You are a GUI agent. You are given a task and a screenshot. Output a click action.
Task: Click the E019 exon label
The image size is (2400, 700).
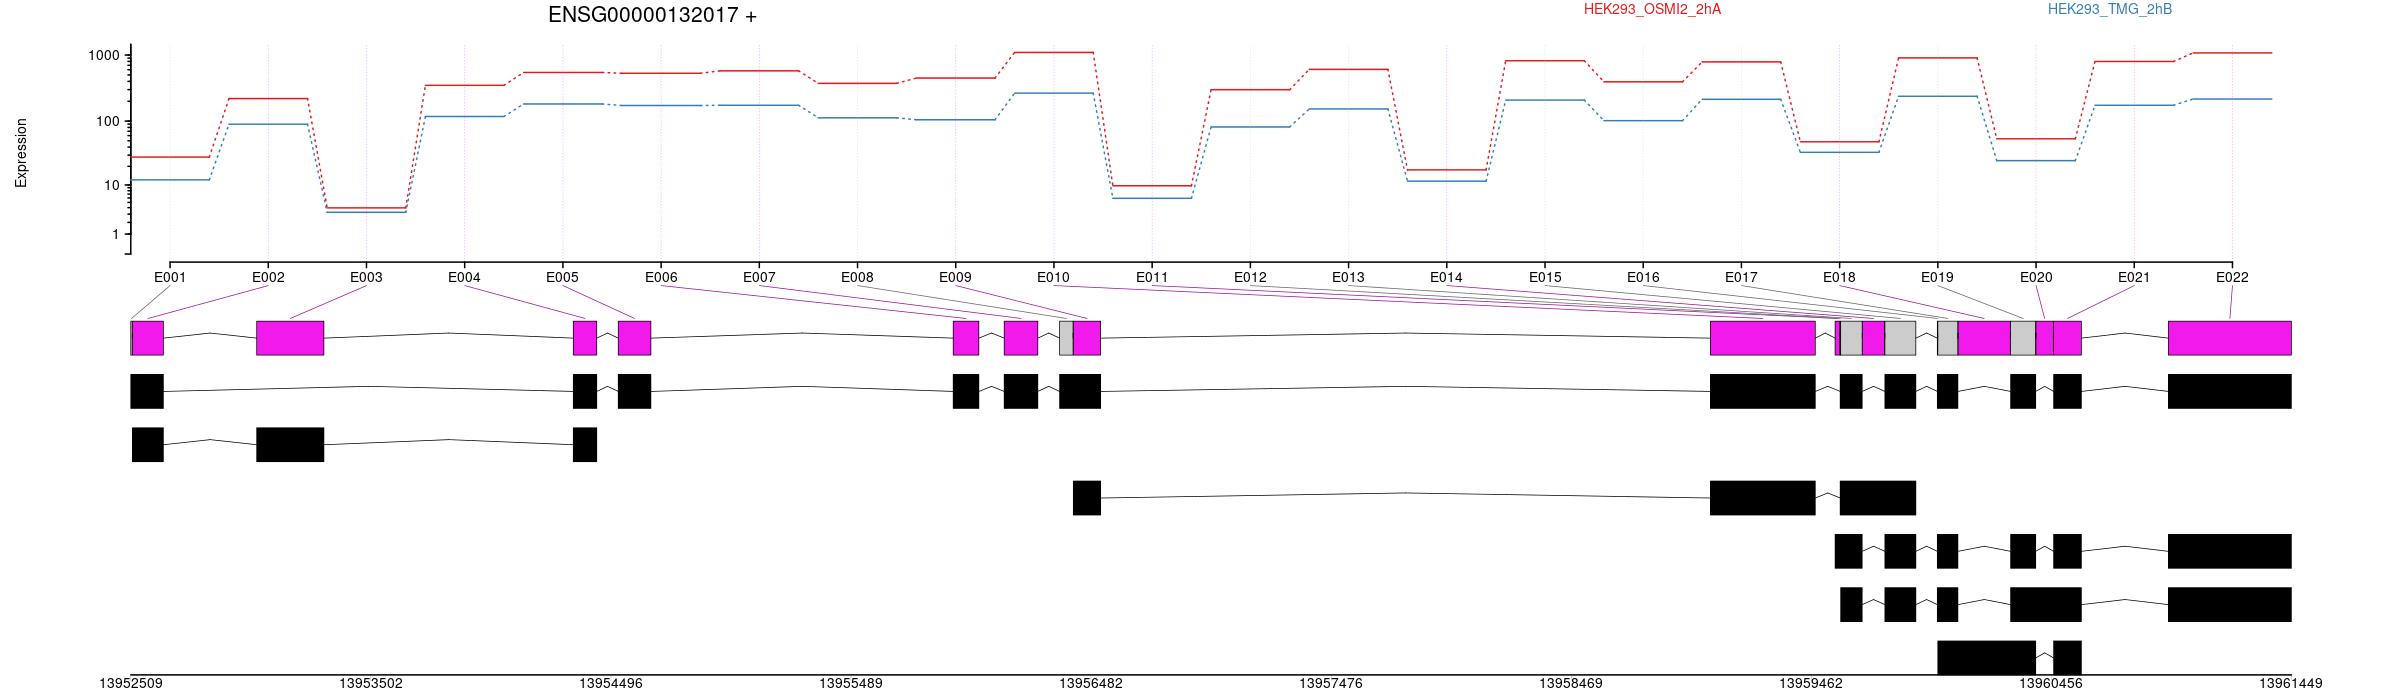[x=1937, y=277]
